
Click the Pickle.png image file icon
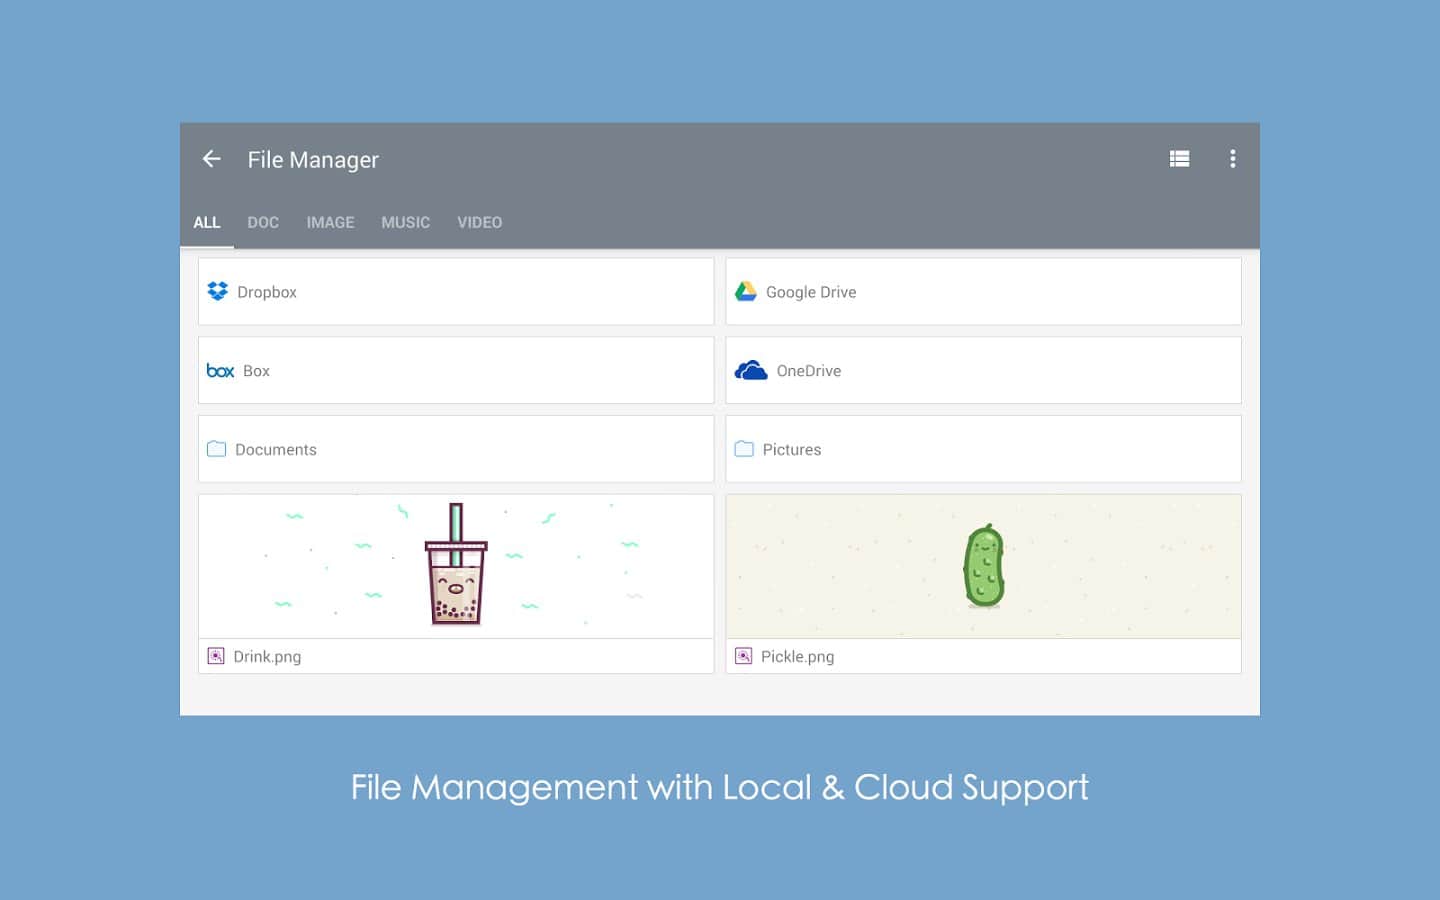point(744,656)
